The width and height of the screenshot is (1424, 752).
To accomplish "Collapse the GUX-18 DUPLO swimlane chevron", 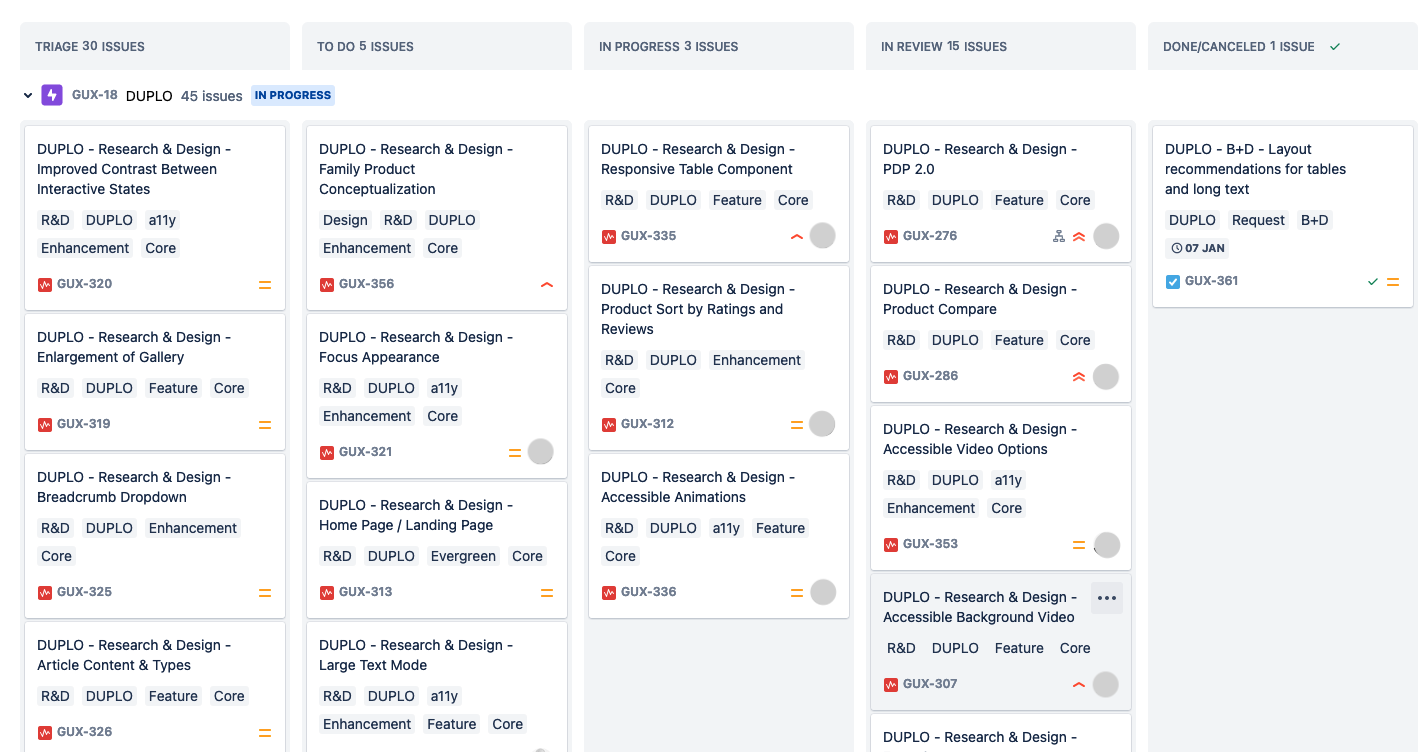I will click(28, 96).
